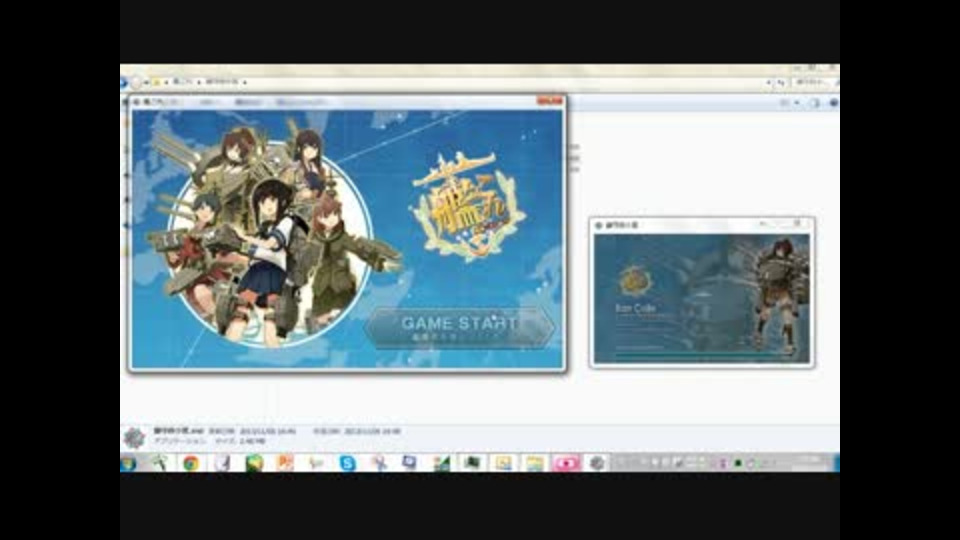Click the gray gear application icon on the taskbar
Image resolution: width=960 pixels, height=540 pixels.
(597, 463)
